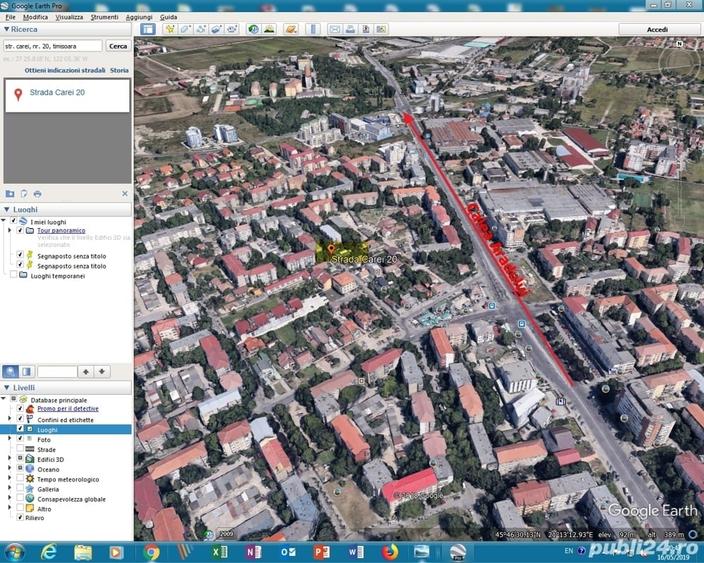Image resolution: width=704 pixels, height=563 pixels.
Task: Click Ottieni indicazioni stradali link
Action: (x=65, y=70)
